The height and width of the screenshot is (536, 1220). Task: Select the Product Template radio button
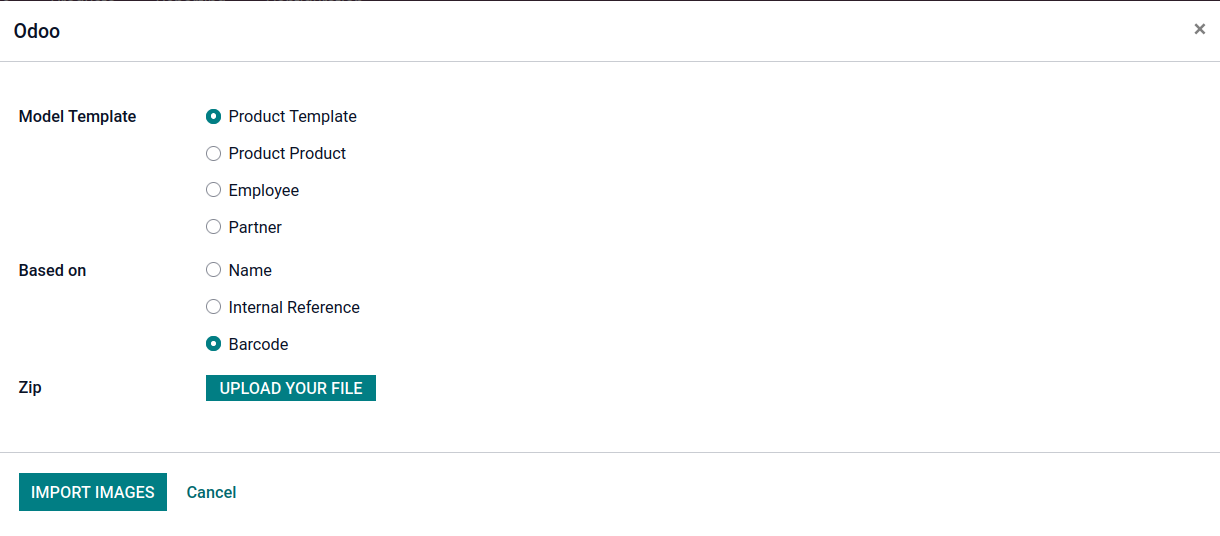point(213,117)
